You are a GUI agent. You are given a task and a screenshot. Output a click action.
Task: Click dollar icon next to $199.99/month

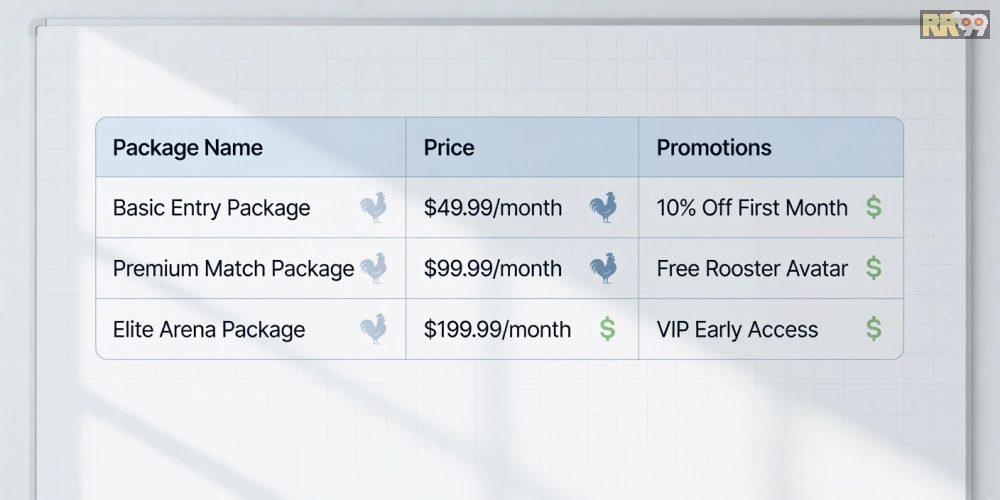pyautogui.click(x=607, y=329)
